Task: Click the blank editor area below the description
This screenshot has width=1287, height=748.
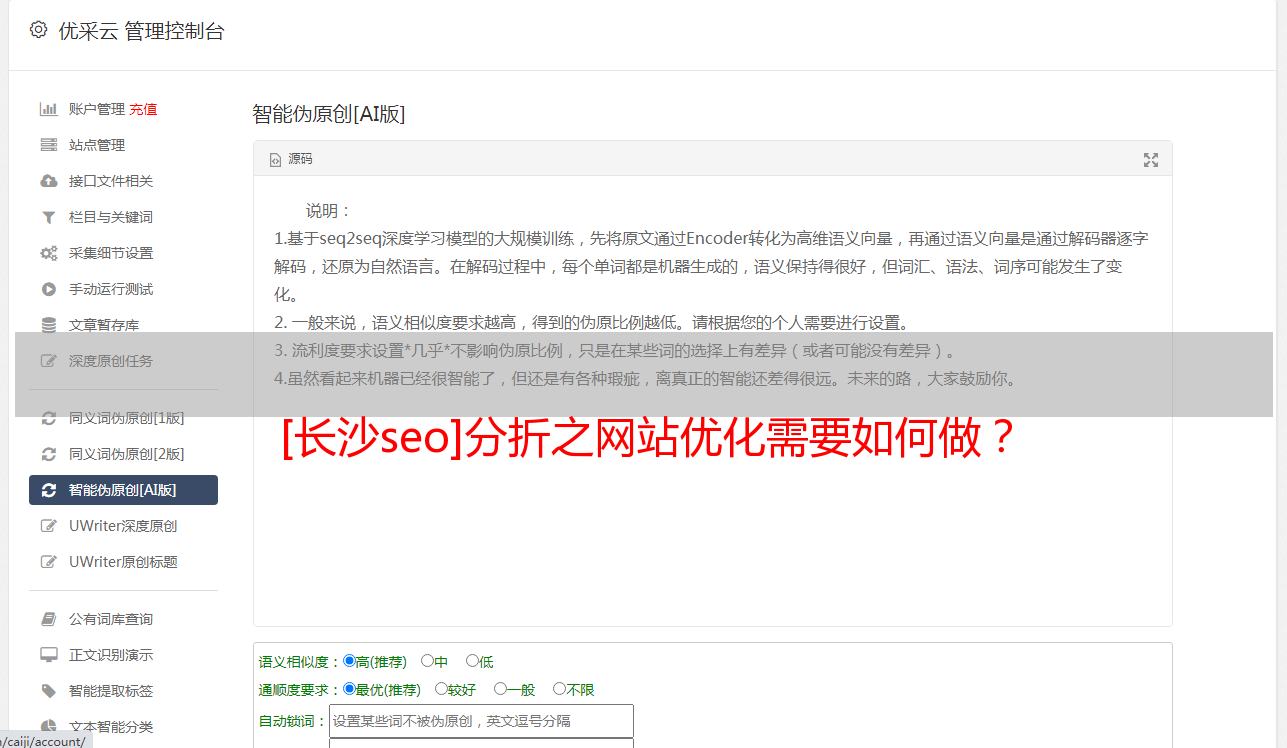Action: [x=712, y=540]
